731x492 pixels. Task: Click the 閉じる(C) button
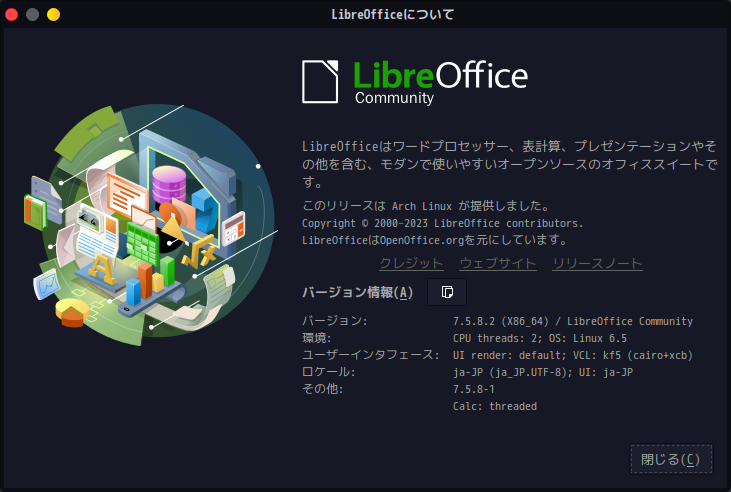pyautogui.click(x=671, y=459)
